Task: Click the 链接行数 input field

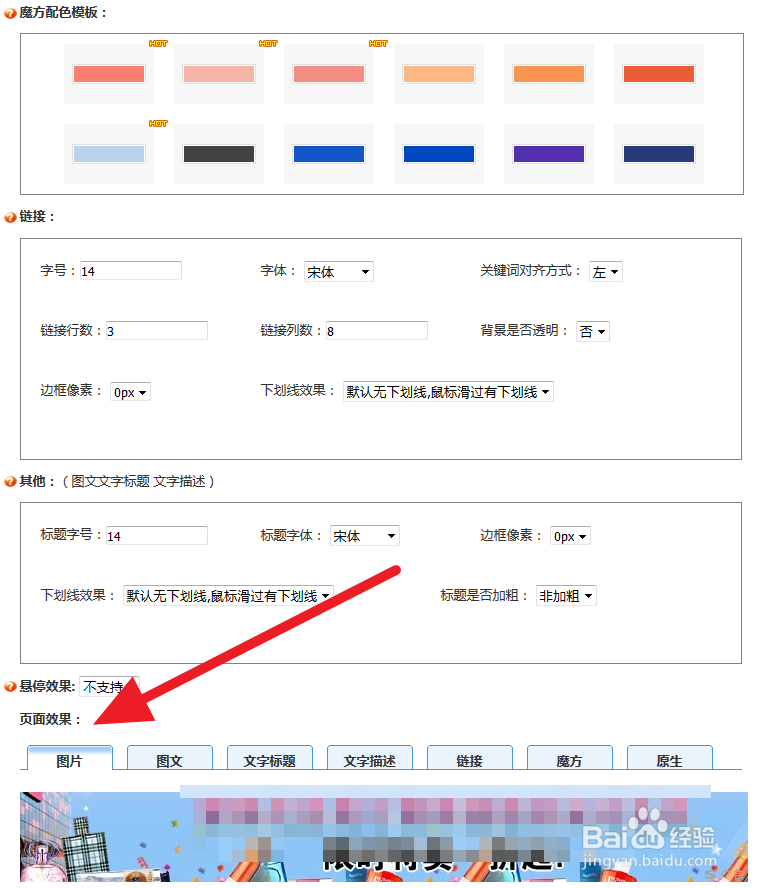Action: [157, 331]
